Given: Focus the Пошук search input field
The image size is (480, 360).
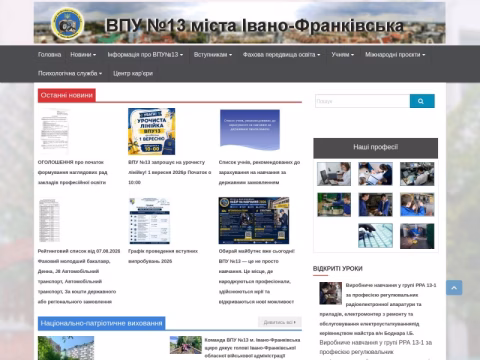Looking at the screenshot, I should (362, 101).
